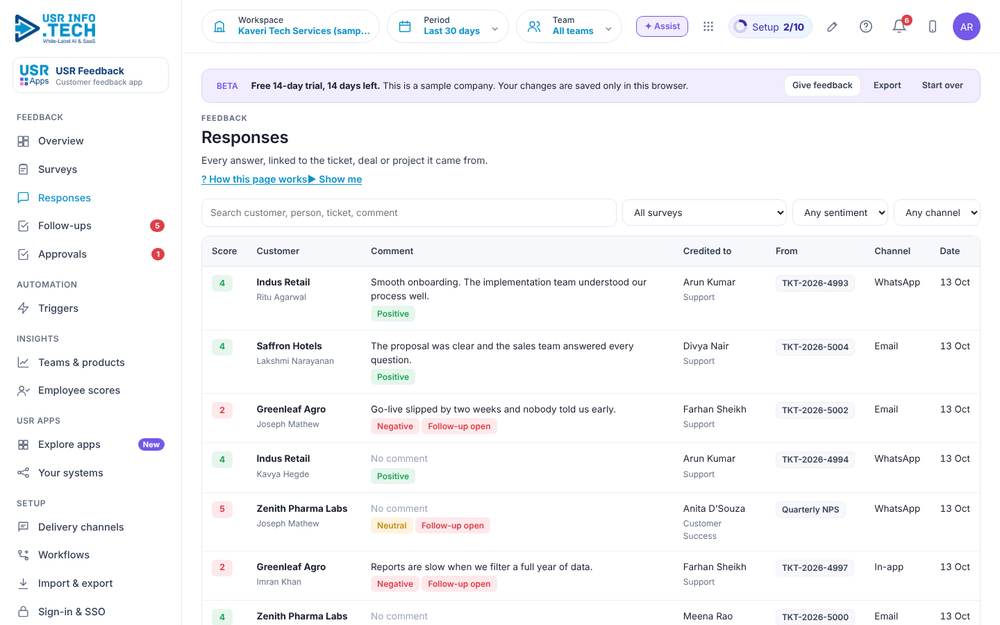Click the Neutral tag on Zenith Pharma row
The height and width of the screenshot is (625, 1000).
(x=392, y=526)
